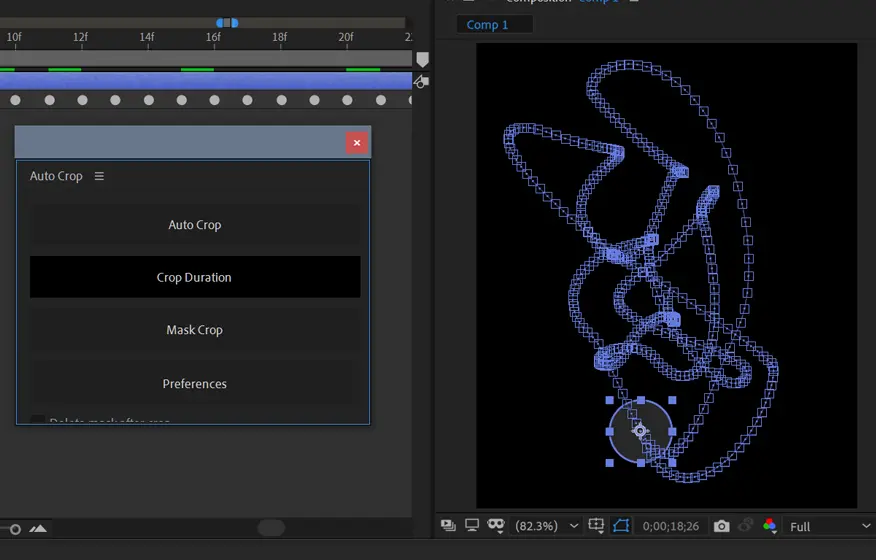Click the Primary Viewer monitor icon
Viewport: 876px width, 560px height.
(472, 525)
